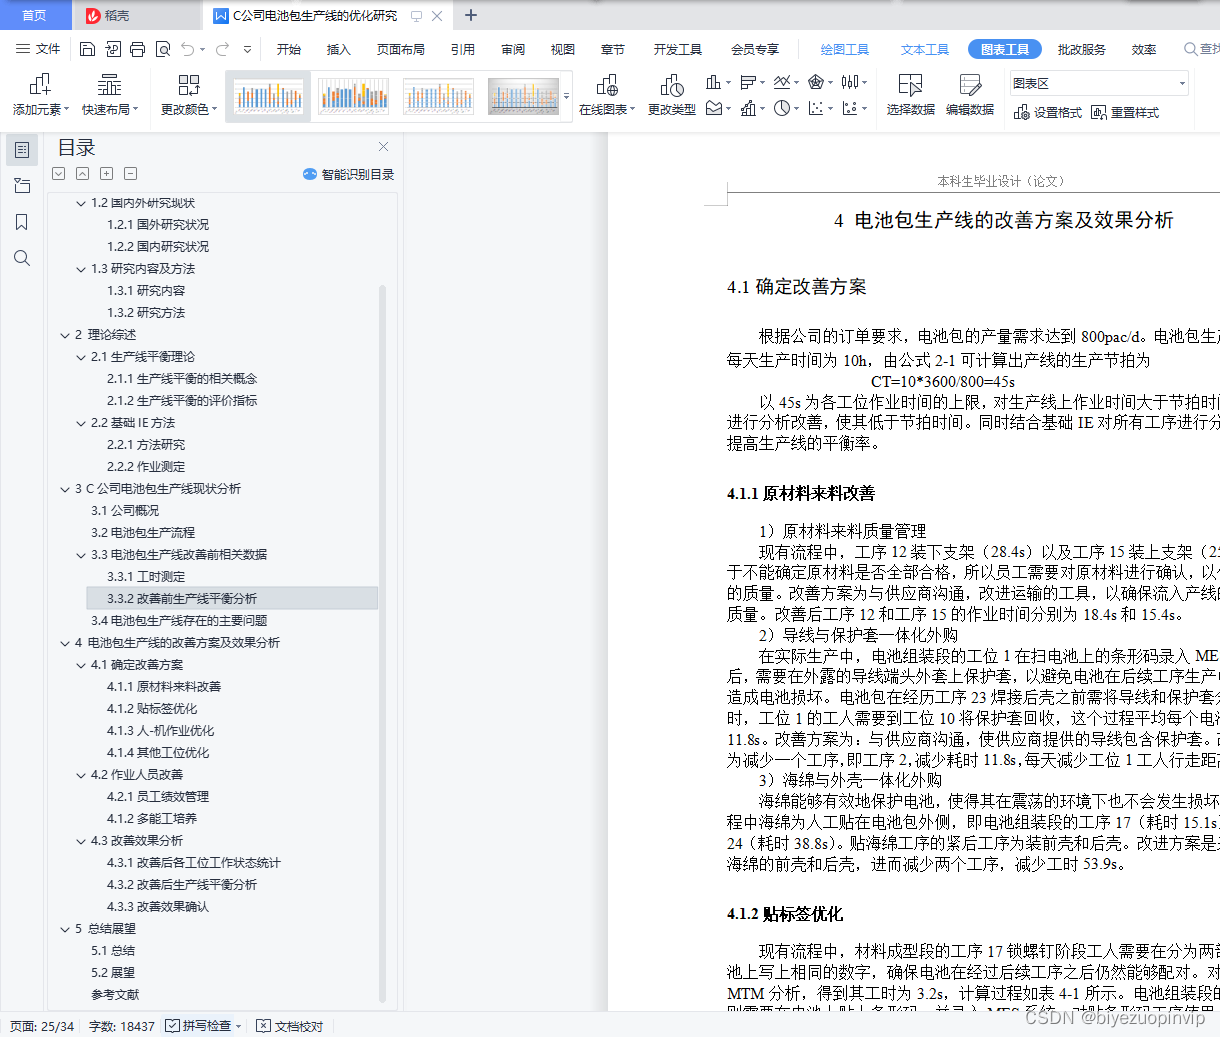Insert a column chart icon

pyautogui.click(x=714, y=83)
